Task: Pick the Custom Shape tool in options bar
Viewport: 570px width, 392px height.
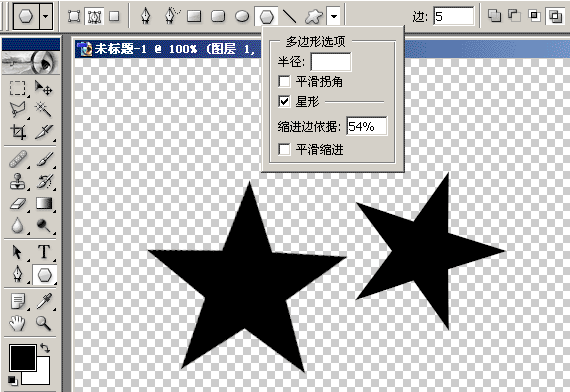Action: 313,16
